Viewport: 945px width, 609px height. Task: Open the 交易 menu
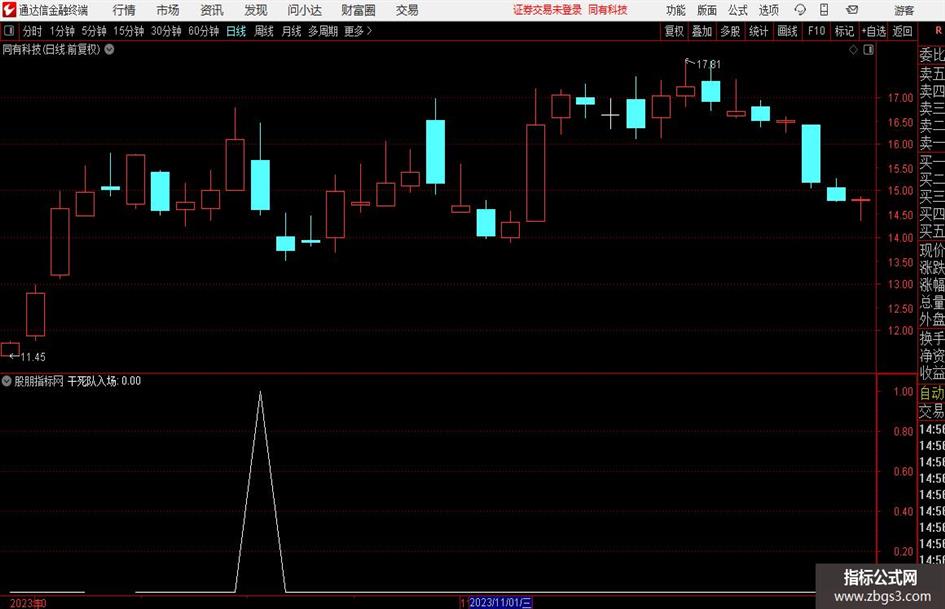(407, 10)
